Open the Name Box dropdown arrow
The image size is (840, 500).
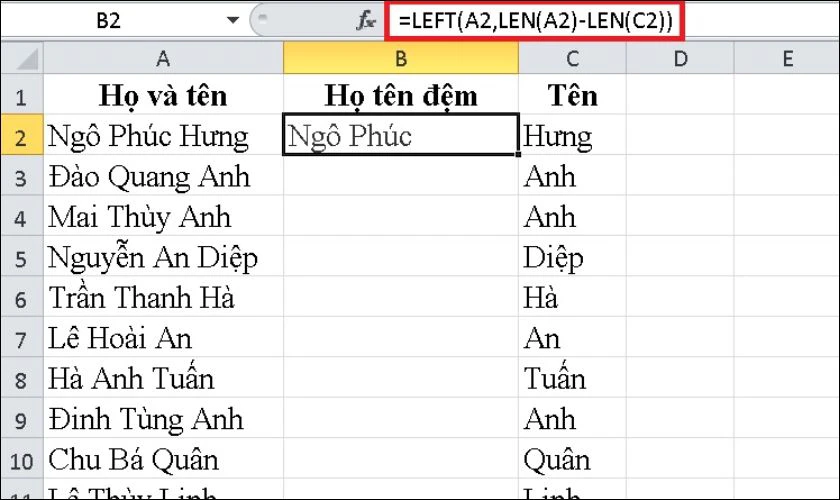point(232,21)
